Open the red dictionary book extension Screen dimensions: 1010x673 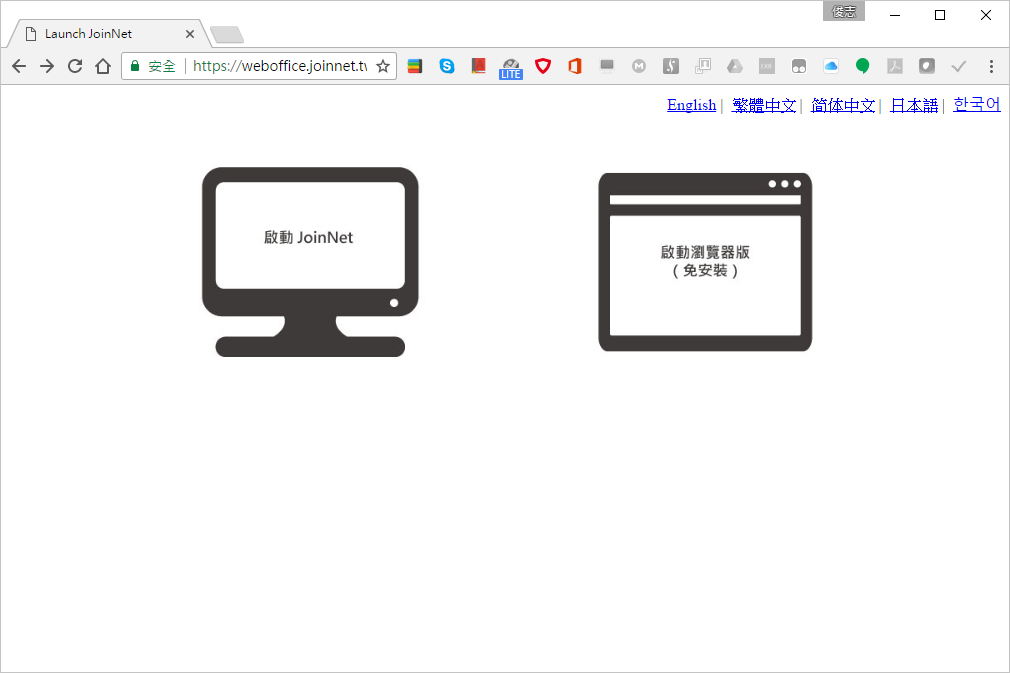479,66
